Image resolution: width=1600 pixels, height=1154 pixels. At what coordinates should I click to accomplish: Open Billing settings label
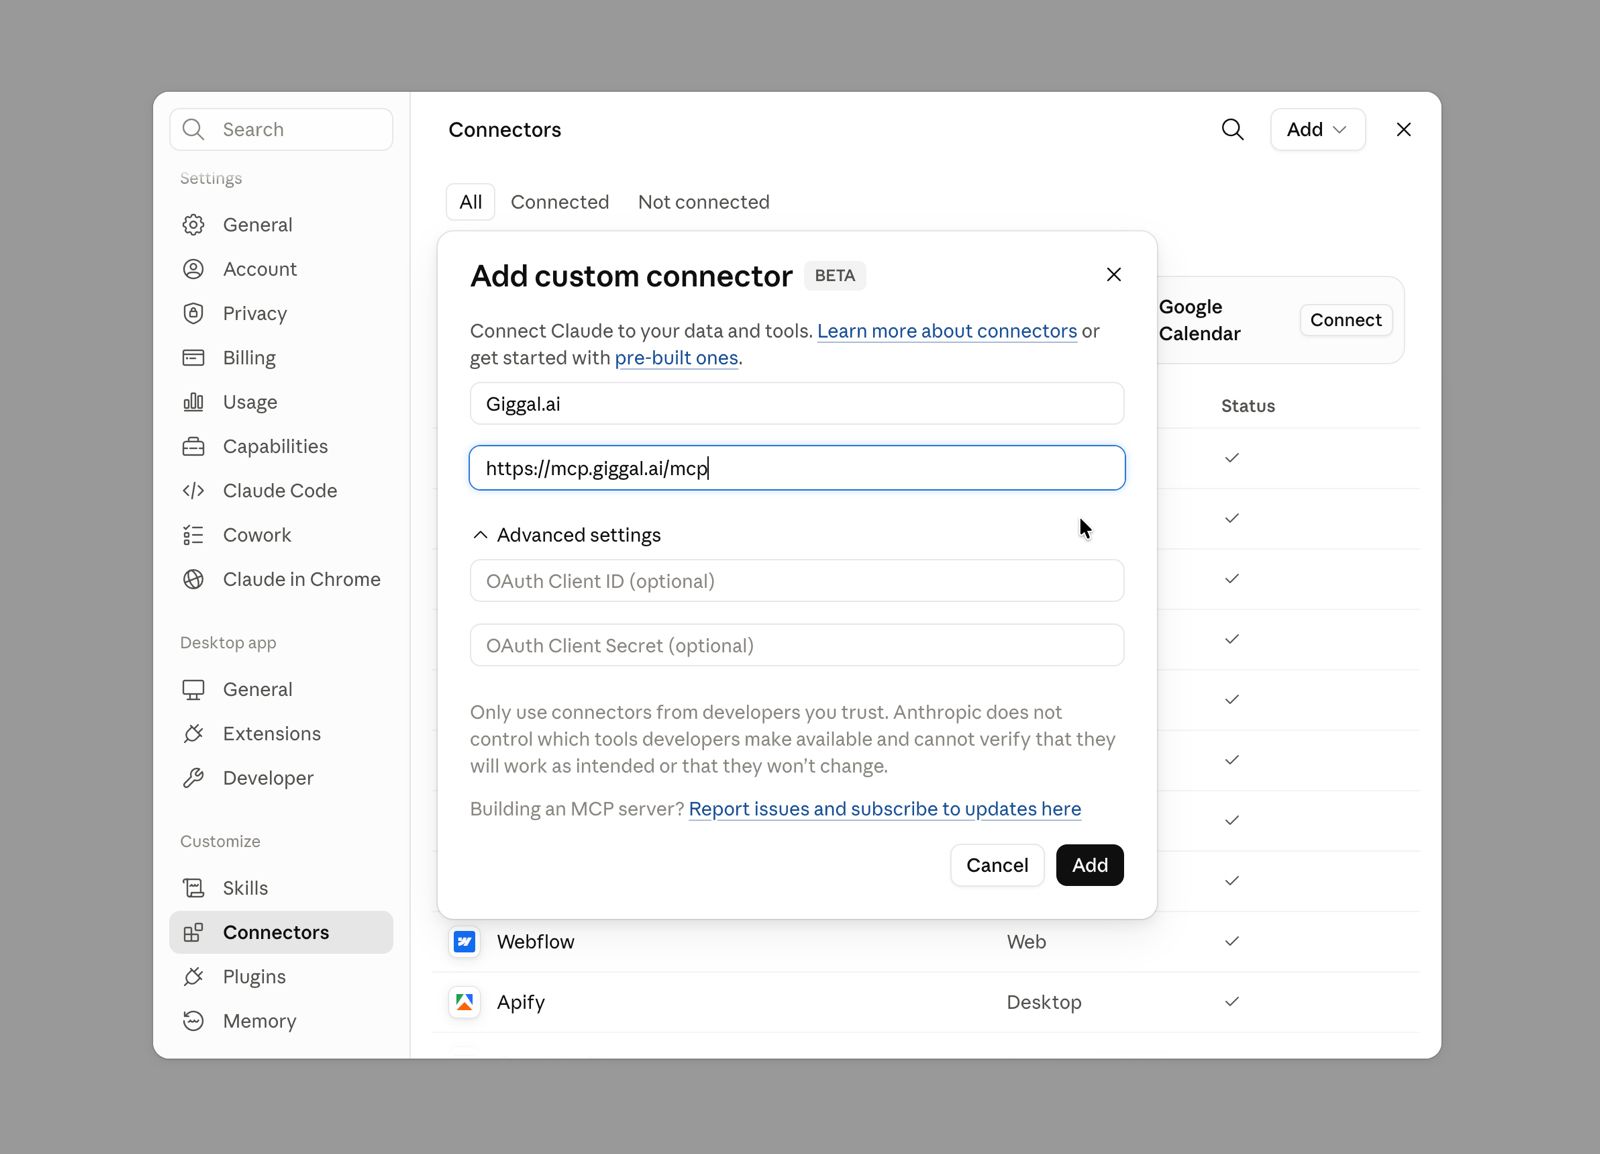click(249, 358)
